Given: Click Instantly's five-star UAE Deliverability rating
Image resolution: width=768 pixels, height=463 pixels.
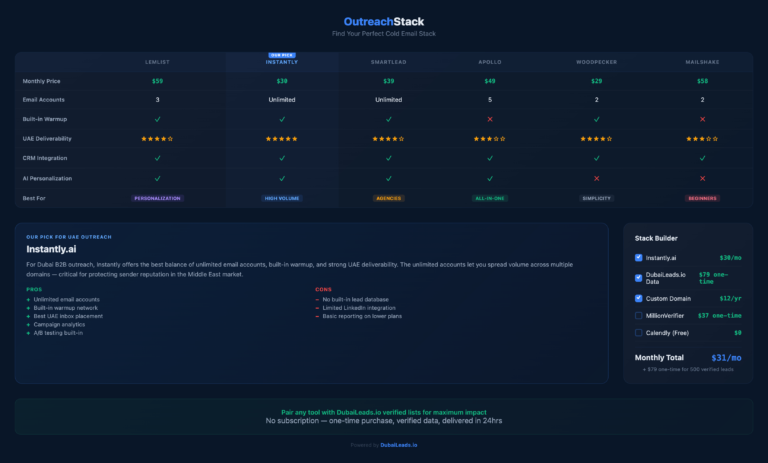Looking at the screenshot, I should click(282, 139).
